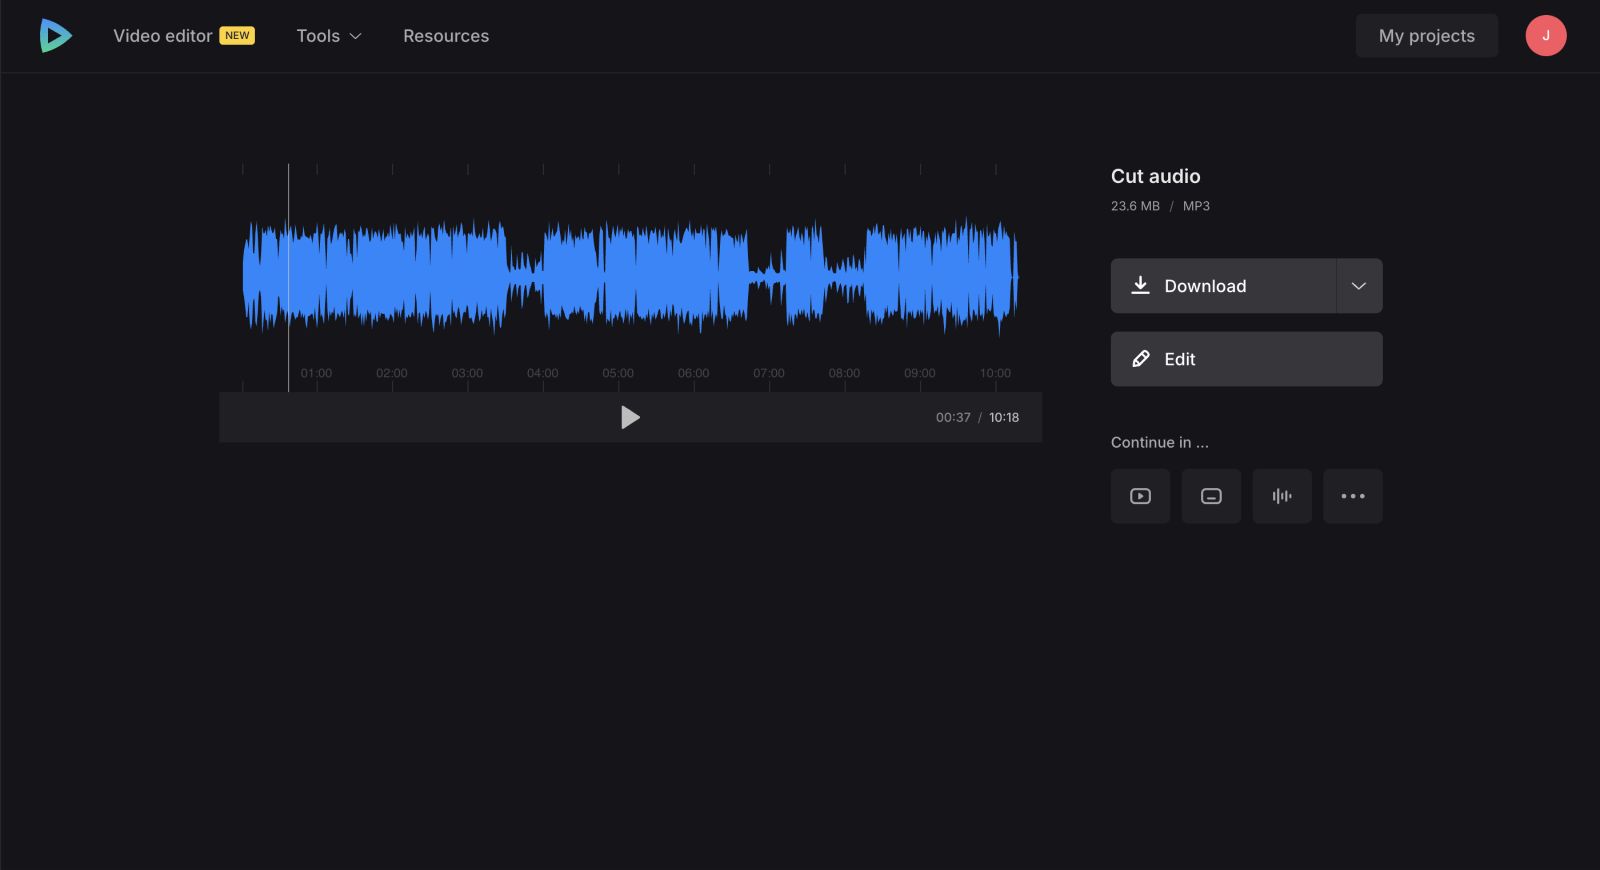This screenshot has width=1600, height=870.
Task: Click the 01:00 timeline label
Action: click(317, 373)
